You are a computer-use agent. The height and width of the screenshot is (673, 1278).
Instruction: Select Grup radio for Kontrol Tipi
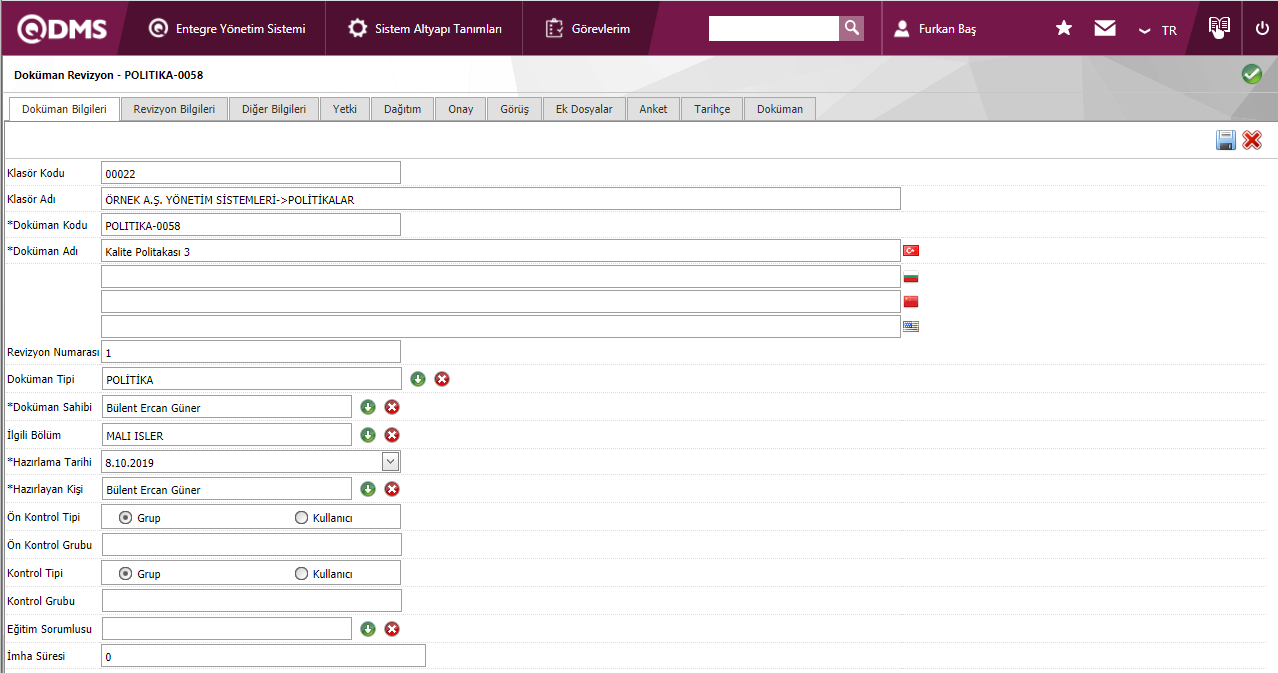(125, 574)
